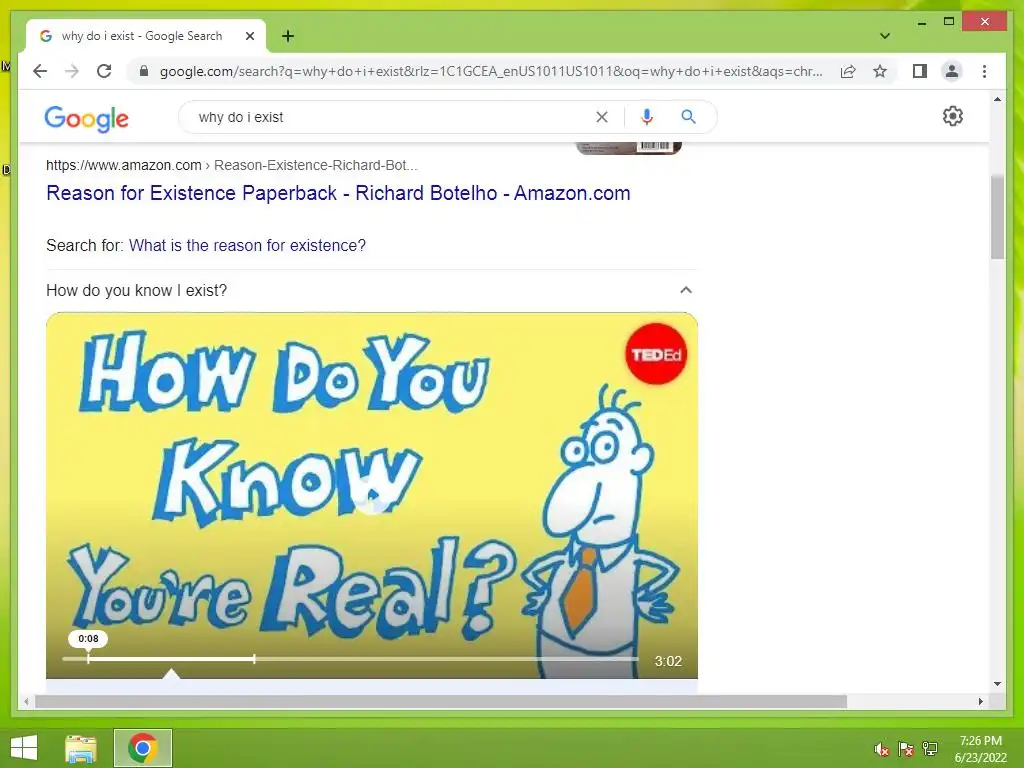Click the forward navigation arrow

pos(72,71)
